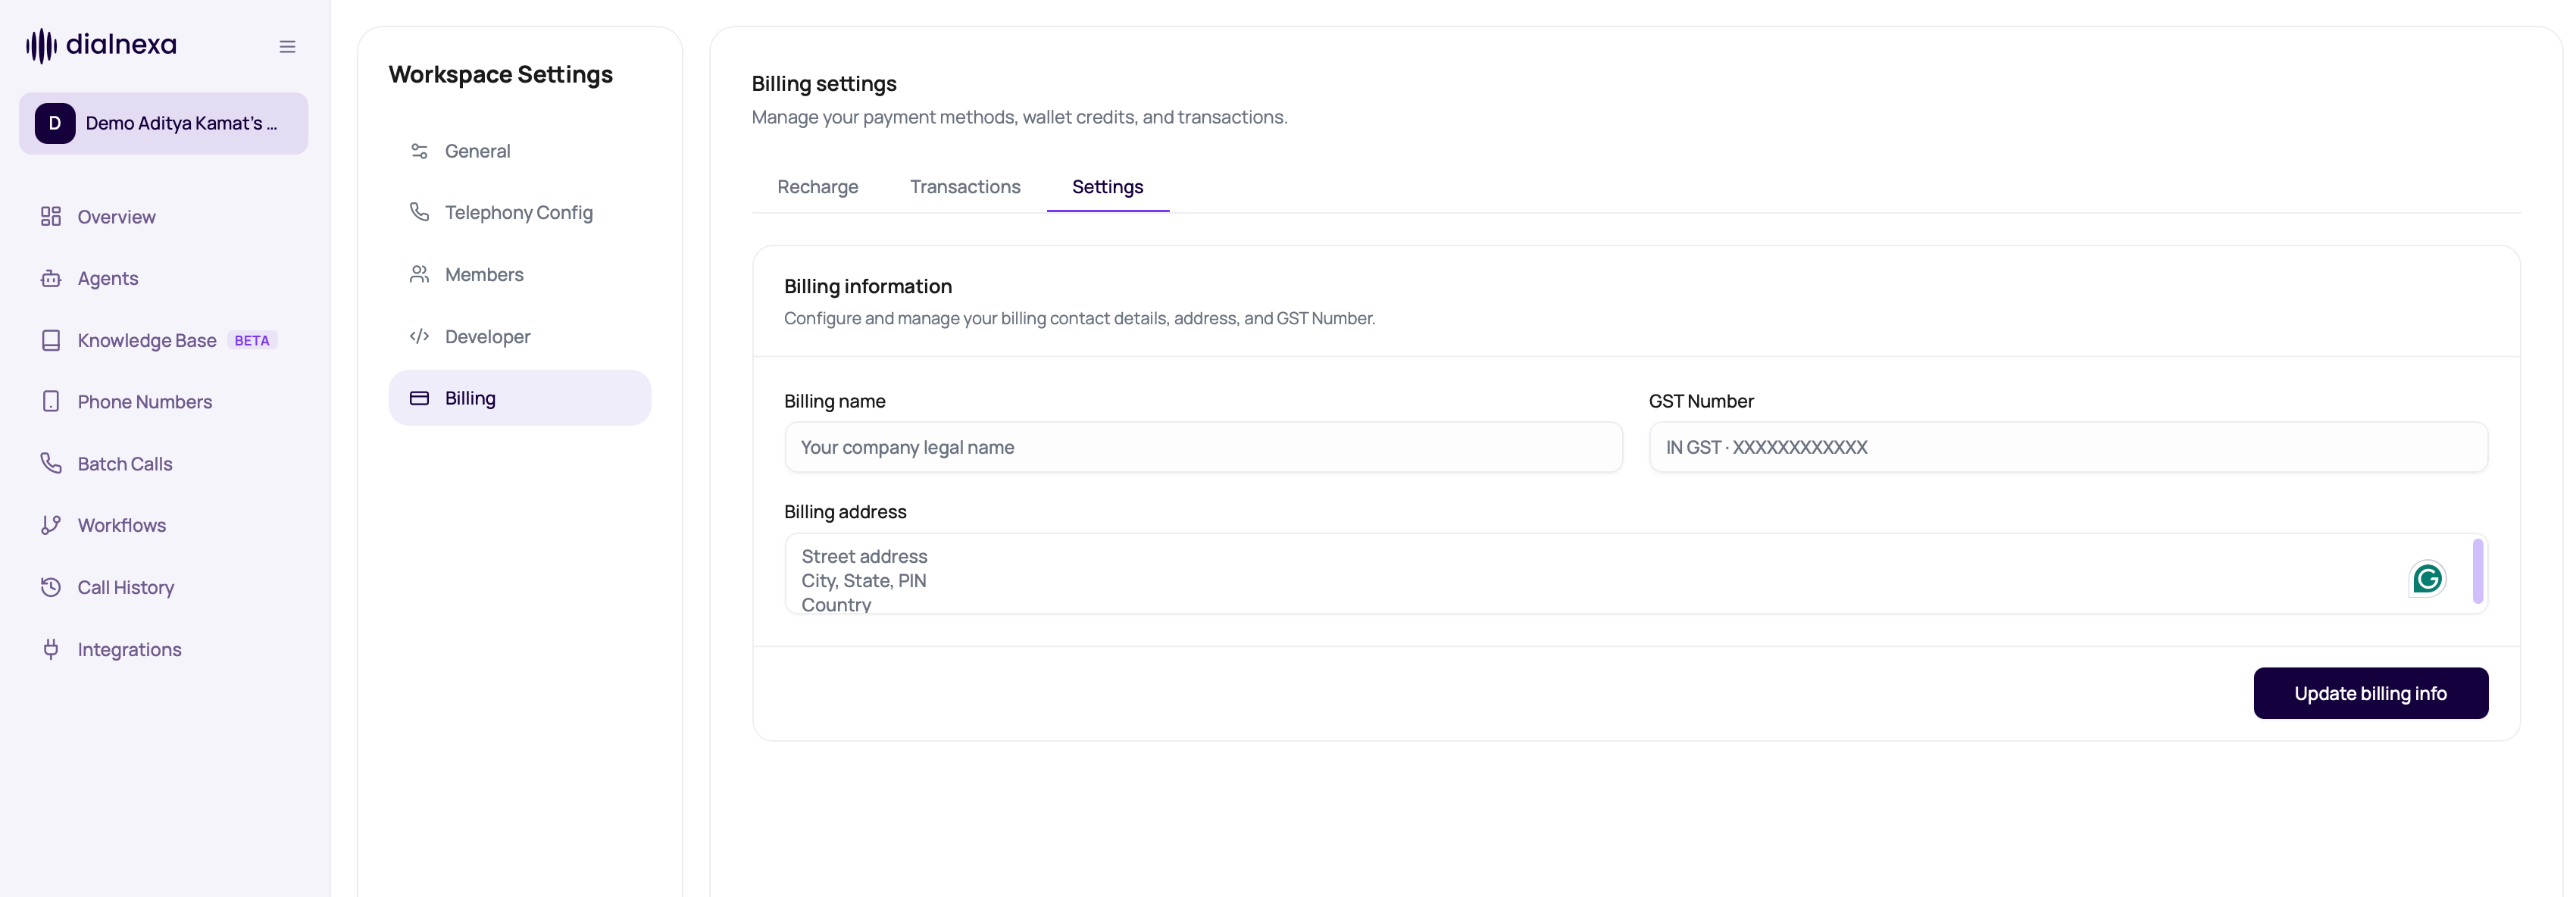Open Batch Calls phone icon
Image resolution: width=2576 pixels, height=897 pixels.
(x=51, y=463)
